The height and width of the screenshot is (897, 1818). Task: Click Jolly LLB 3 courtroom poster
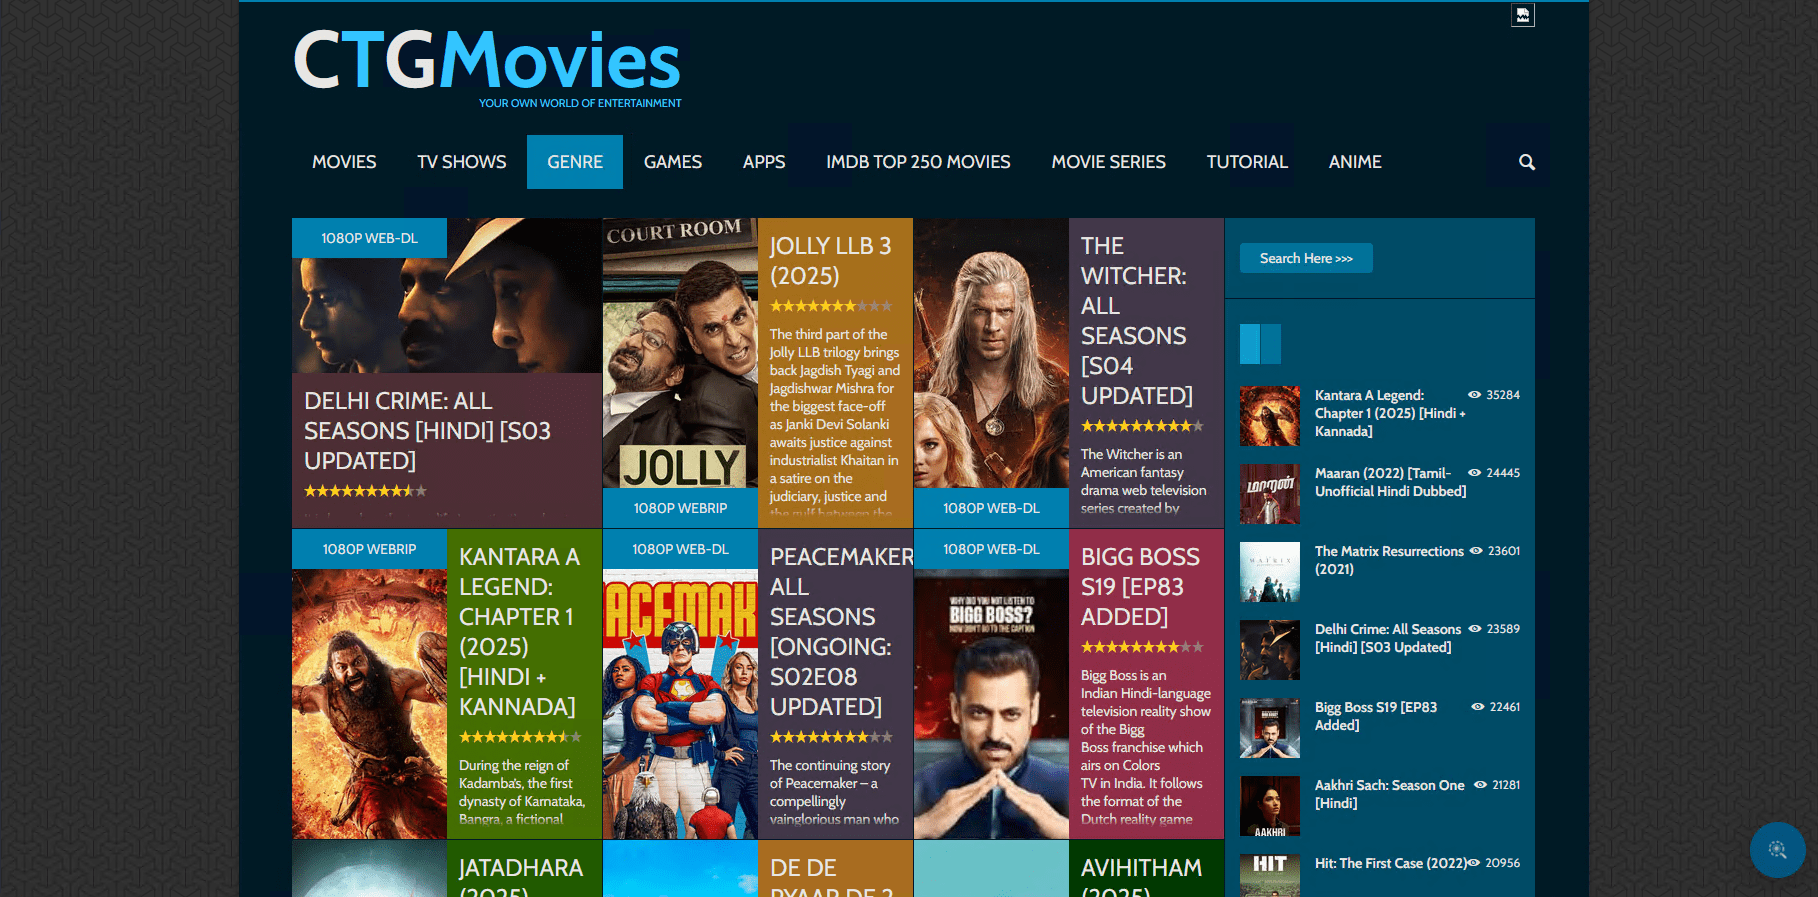tap(680, 353)
